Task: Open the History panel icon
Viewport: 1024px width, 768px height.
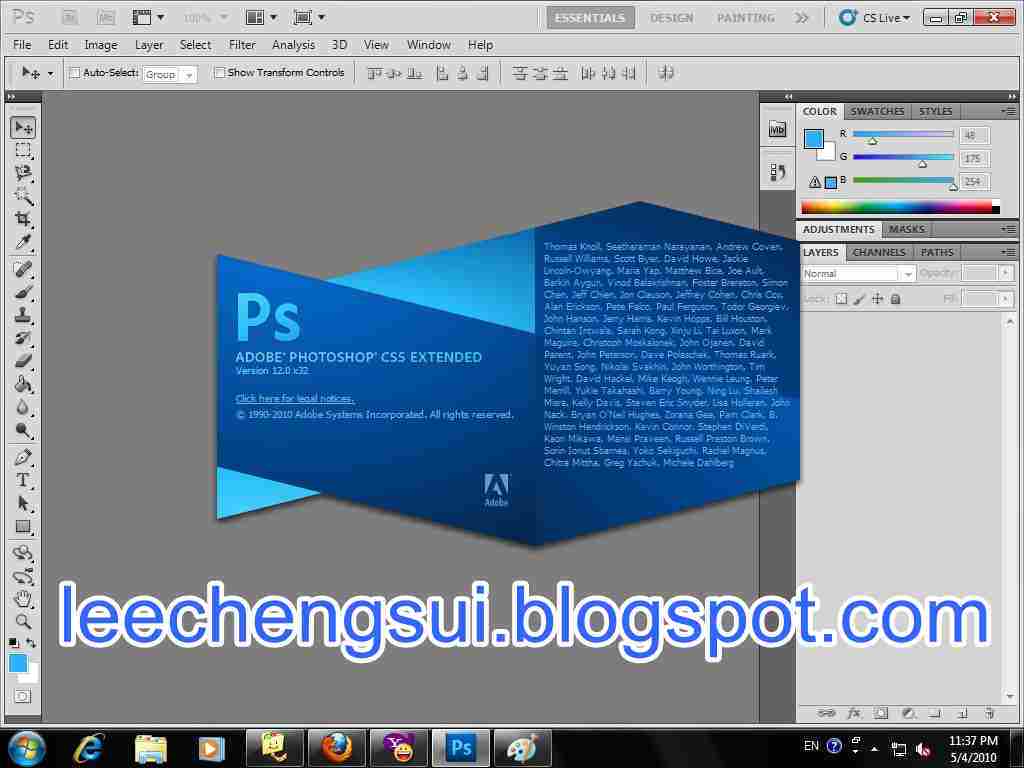Action: 777,172
